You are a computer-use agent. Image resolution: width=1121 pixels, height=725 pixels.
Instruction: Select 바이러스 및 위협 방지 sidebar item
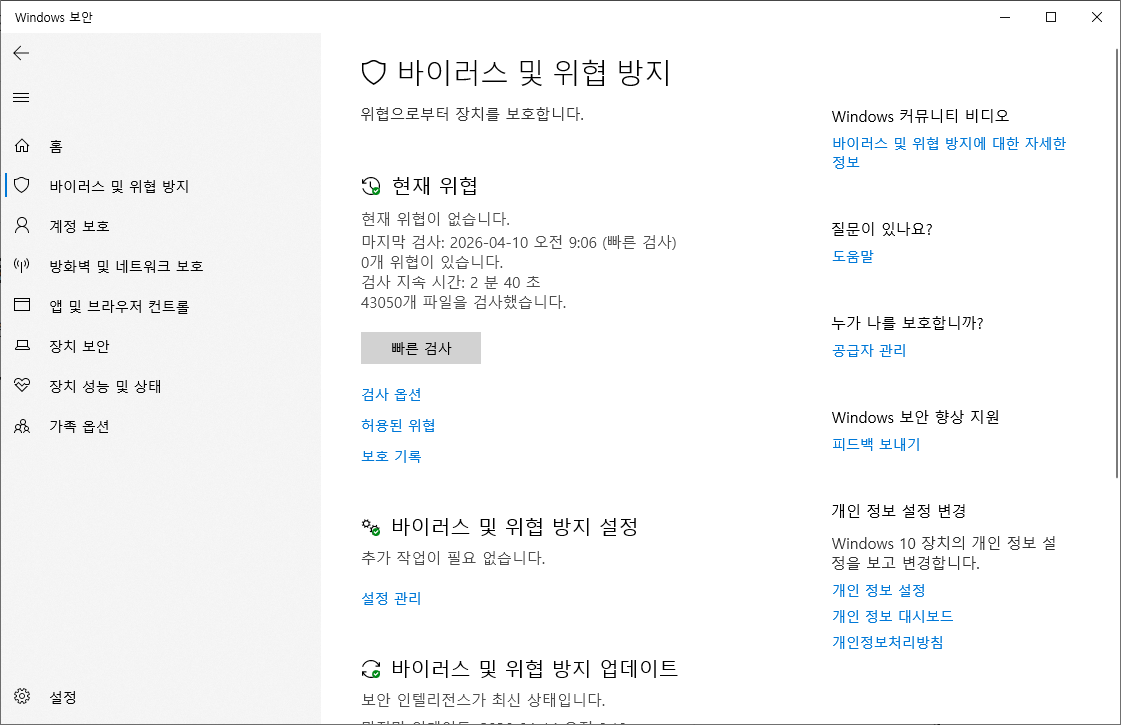pyautogui.click(x=160, y=186)
